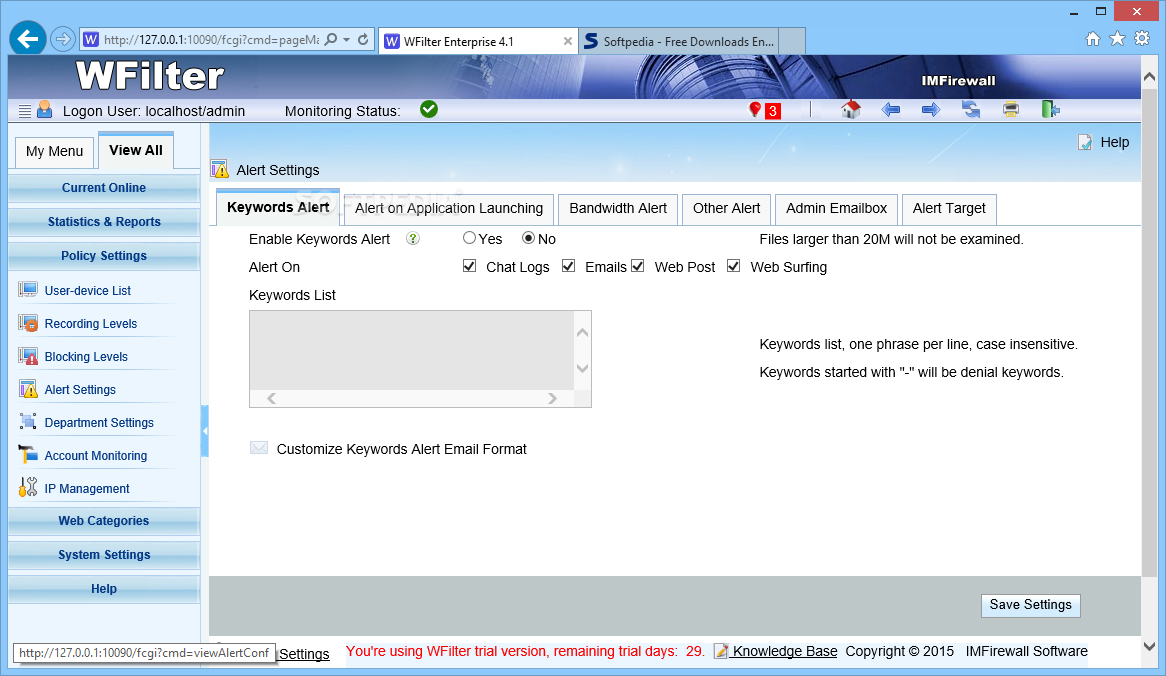This screenshot has height=676, width=1166.
Task: Open User-device List in sidebar
Action: pyautogui.click(x=87, y=291)
